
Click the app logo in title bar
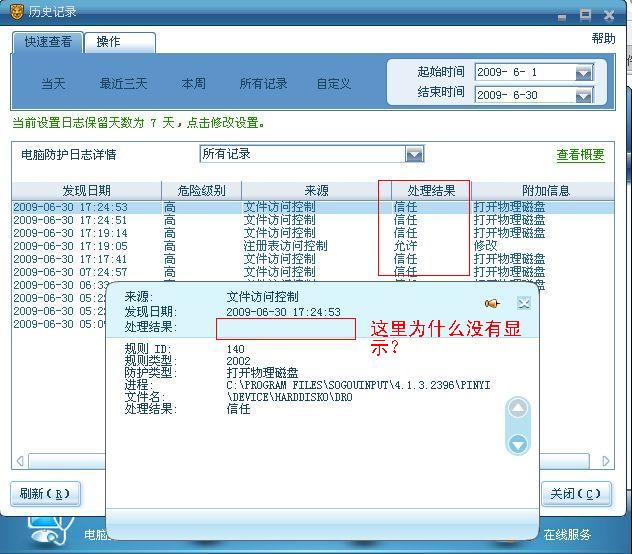tap(17, 11)
